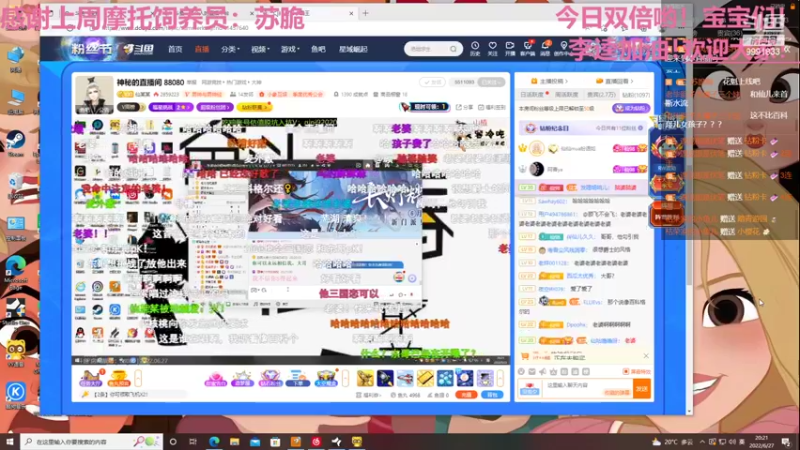Open the golden trophy activity icon
This screenshot has height=450, width=800.
pos(118,378)
